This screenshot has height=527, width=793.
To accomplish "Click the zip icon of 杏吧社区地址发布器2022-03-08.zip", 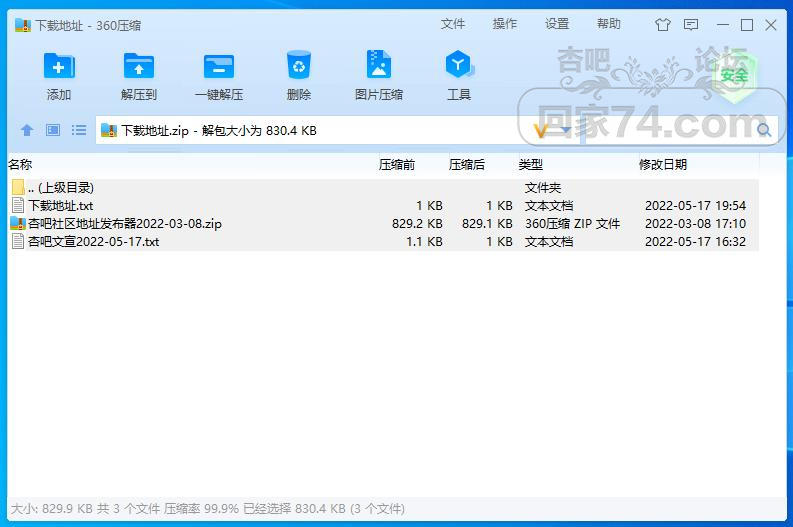I will (18, 223).
